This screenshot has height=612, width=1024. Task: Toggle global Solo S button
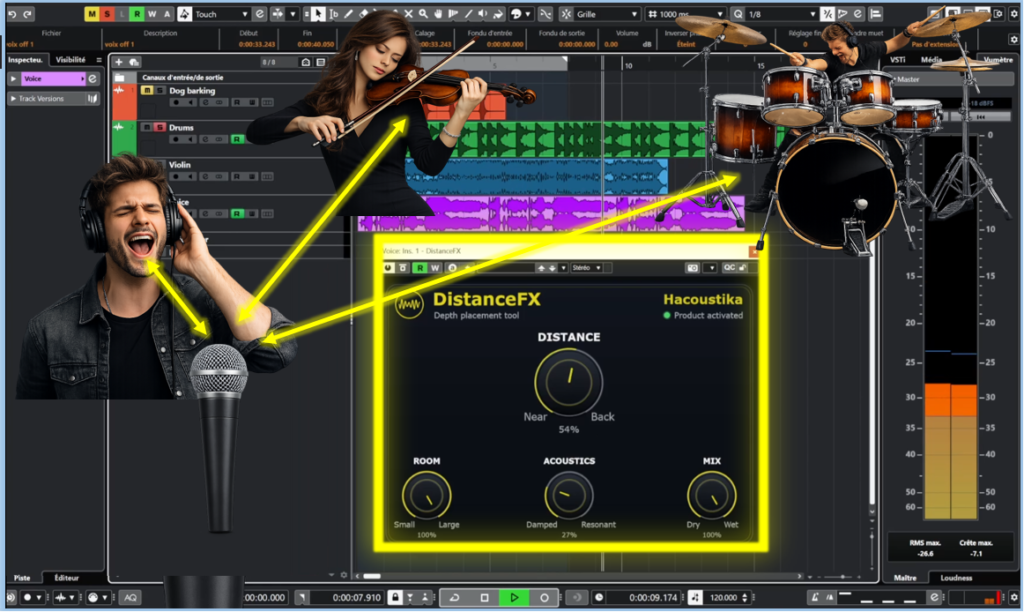pos(106,14)
